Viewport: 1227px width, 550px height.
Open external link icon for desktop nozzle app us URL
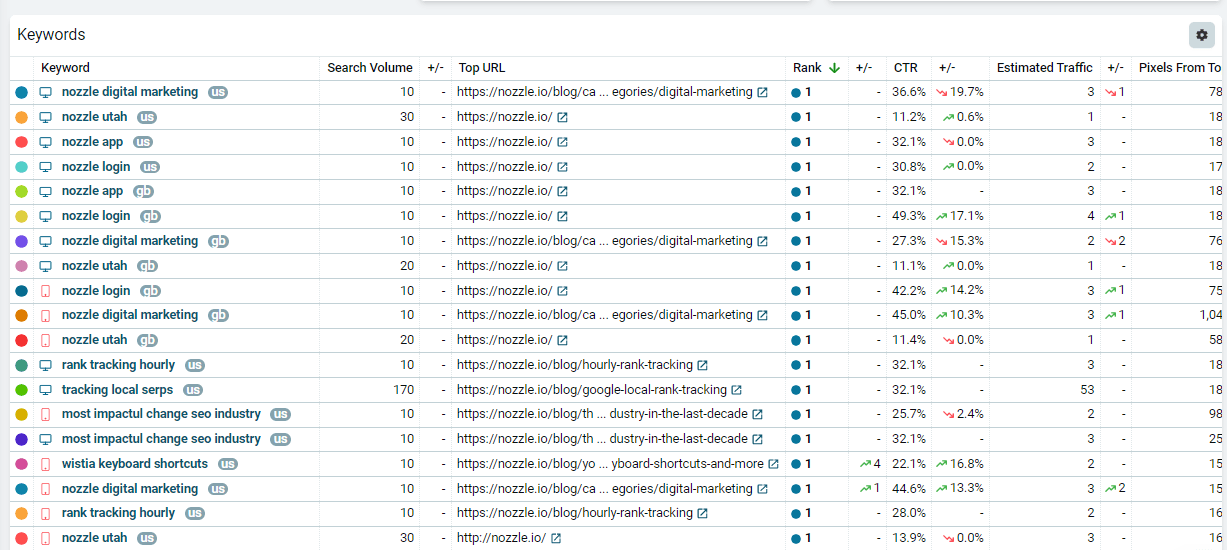[562, 142]
